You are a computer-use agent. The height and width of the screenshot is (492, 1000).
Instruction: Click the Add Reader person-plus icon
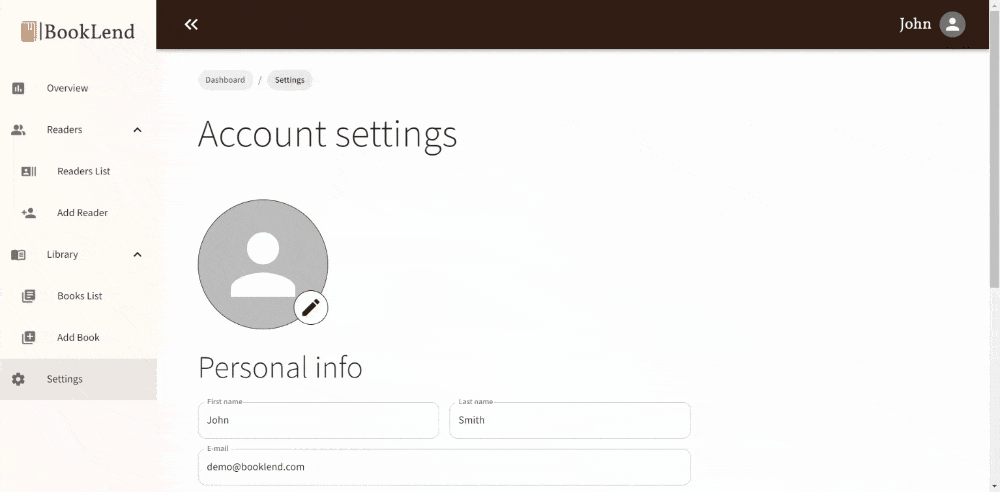point(29,212)
